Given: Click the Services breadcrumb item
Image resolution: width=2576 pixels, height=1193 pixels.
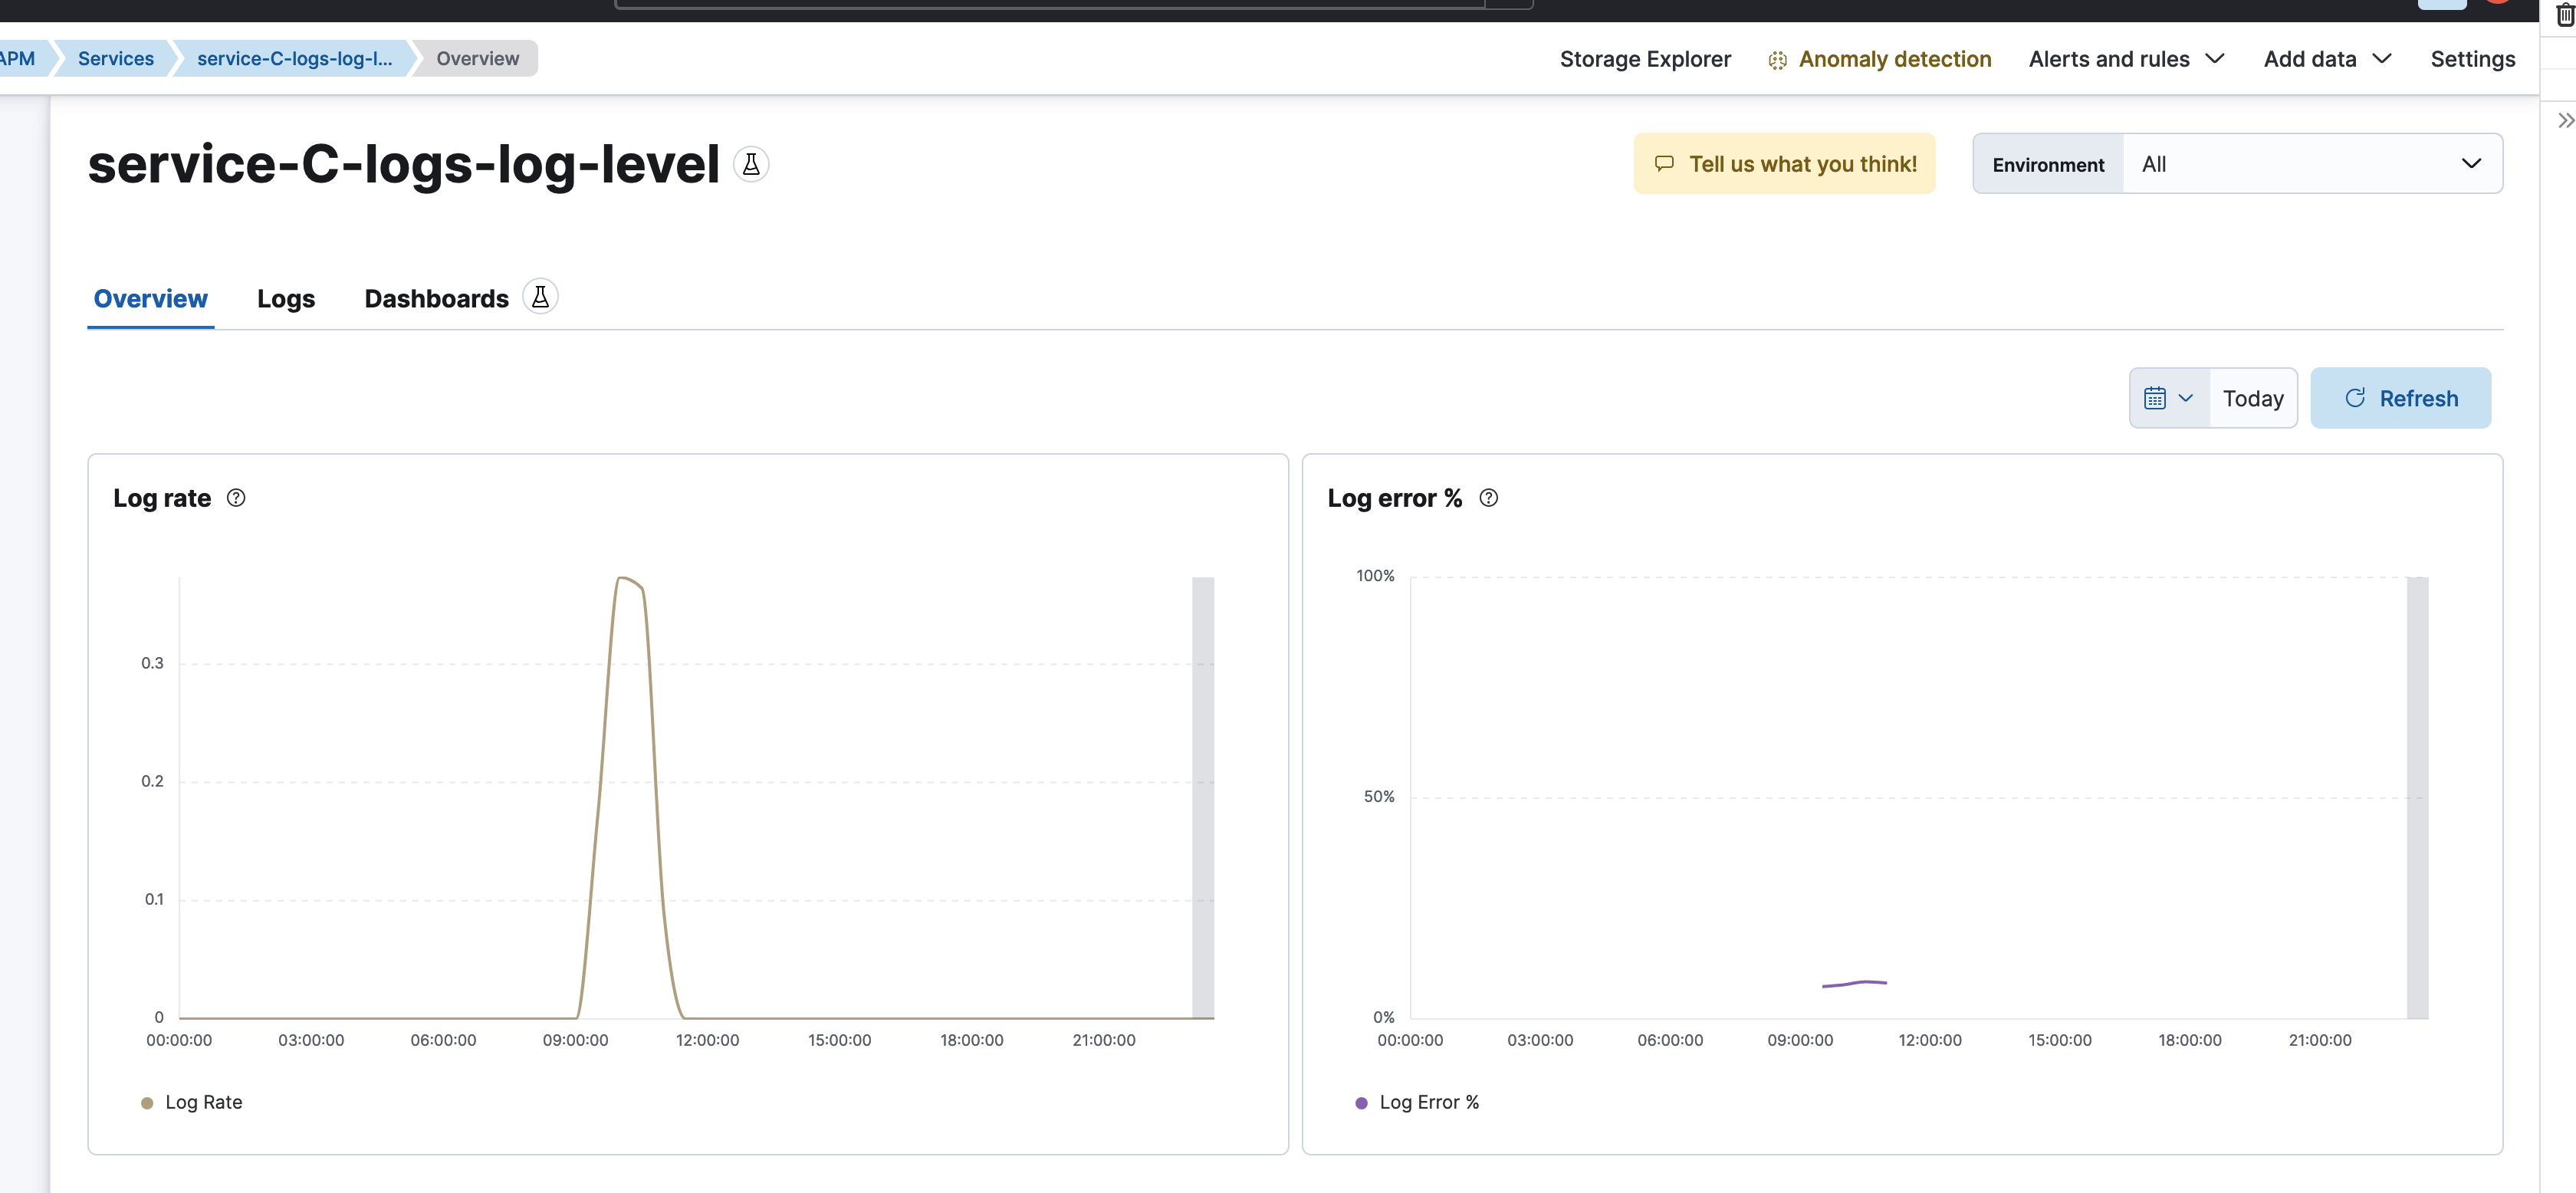Looking at the screenshot, I should click(x=115, y=58).
